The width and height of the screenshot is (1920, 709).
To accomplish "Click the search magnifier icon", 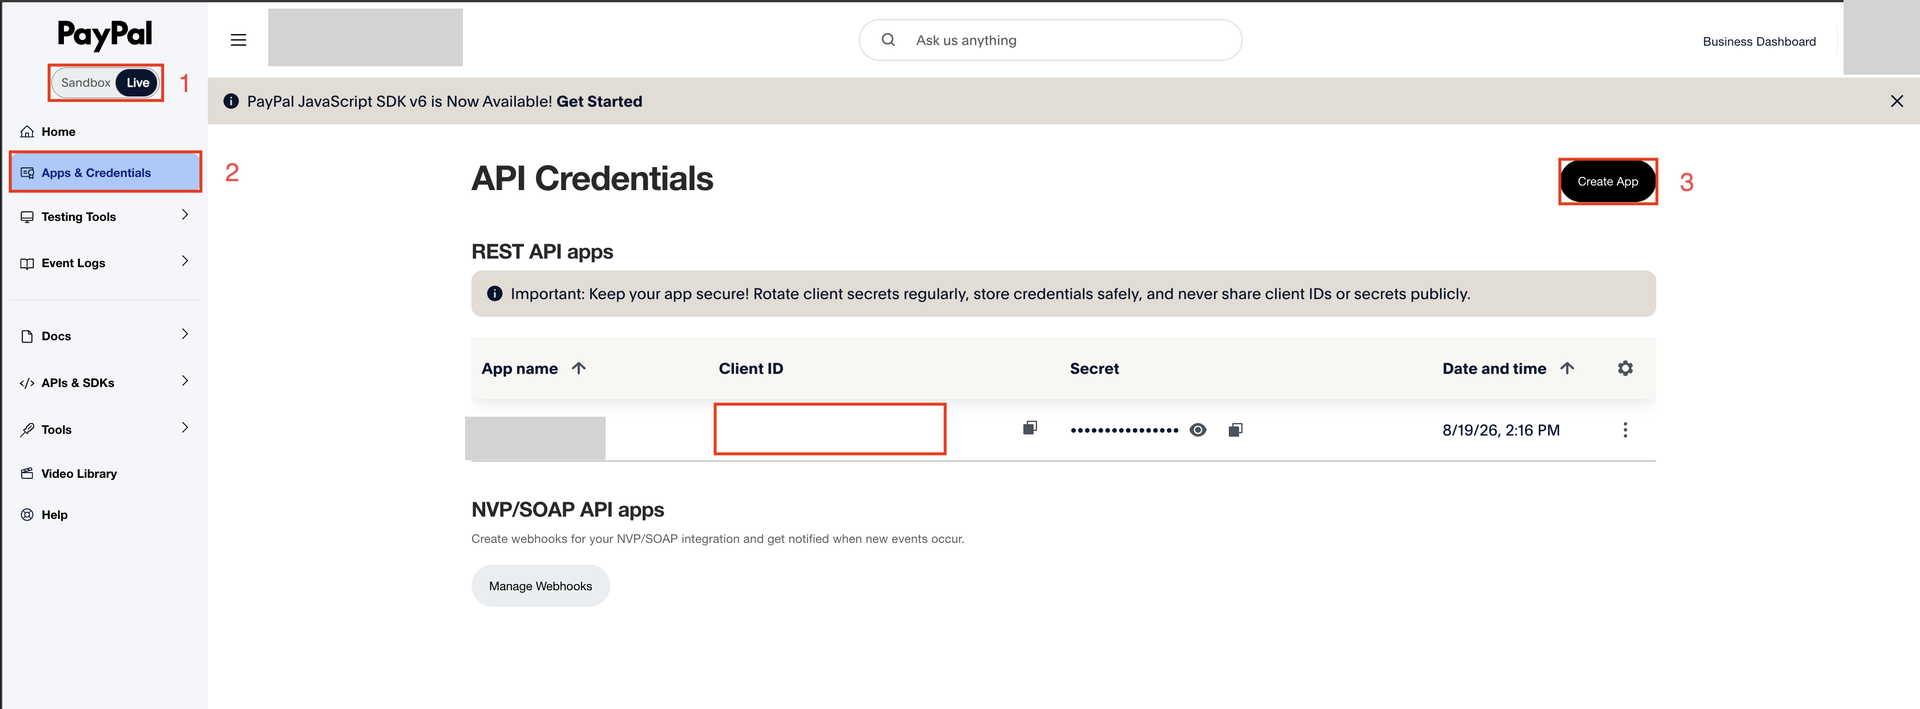I will (888, 40).
